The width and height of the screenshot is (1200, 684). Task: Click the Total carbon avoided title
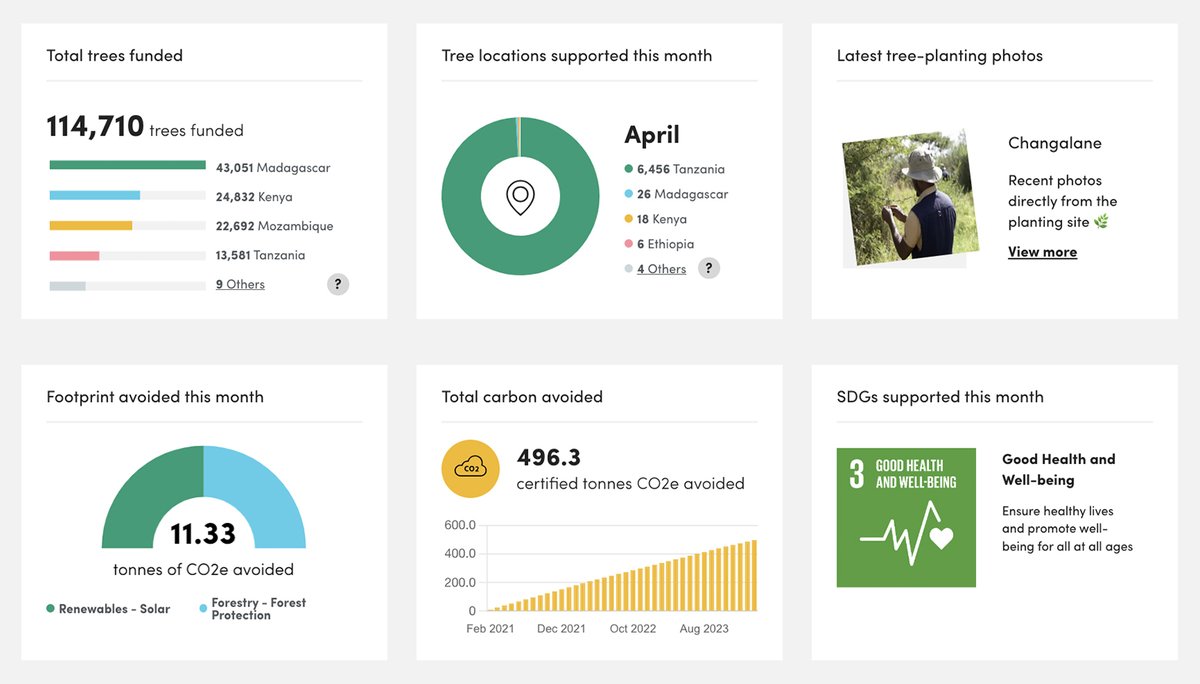pos(522,397)
